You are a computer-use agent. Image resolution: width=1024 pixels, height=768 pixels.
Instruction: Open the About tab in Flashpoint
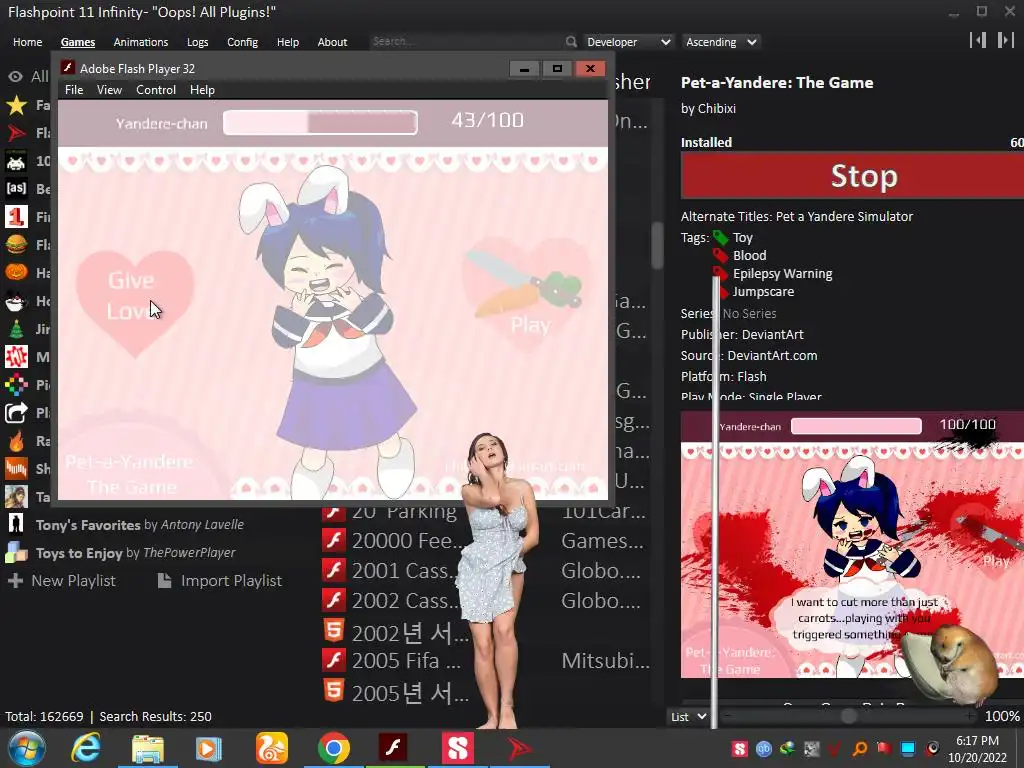(332, 42)
